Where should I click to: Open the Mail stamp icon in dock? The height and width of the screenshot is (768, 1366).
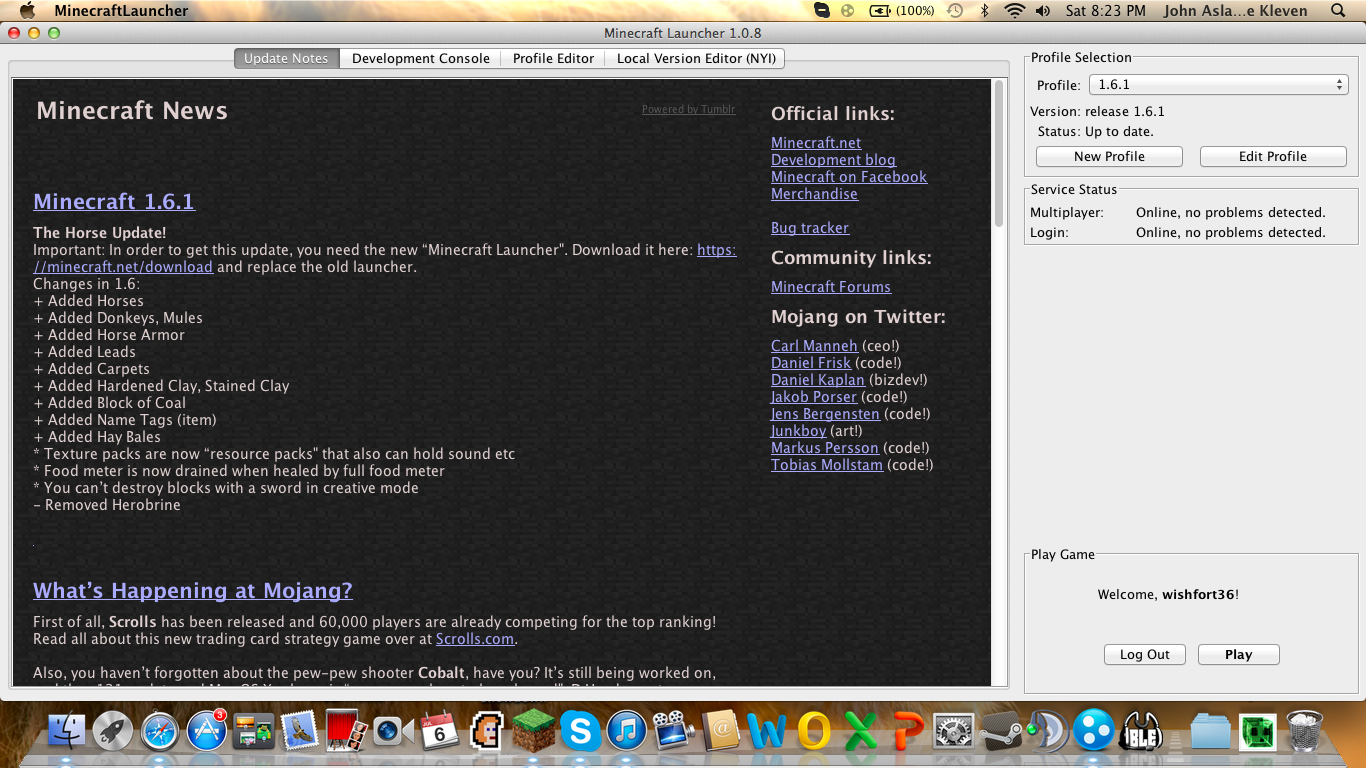click(x=300, y=730)
